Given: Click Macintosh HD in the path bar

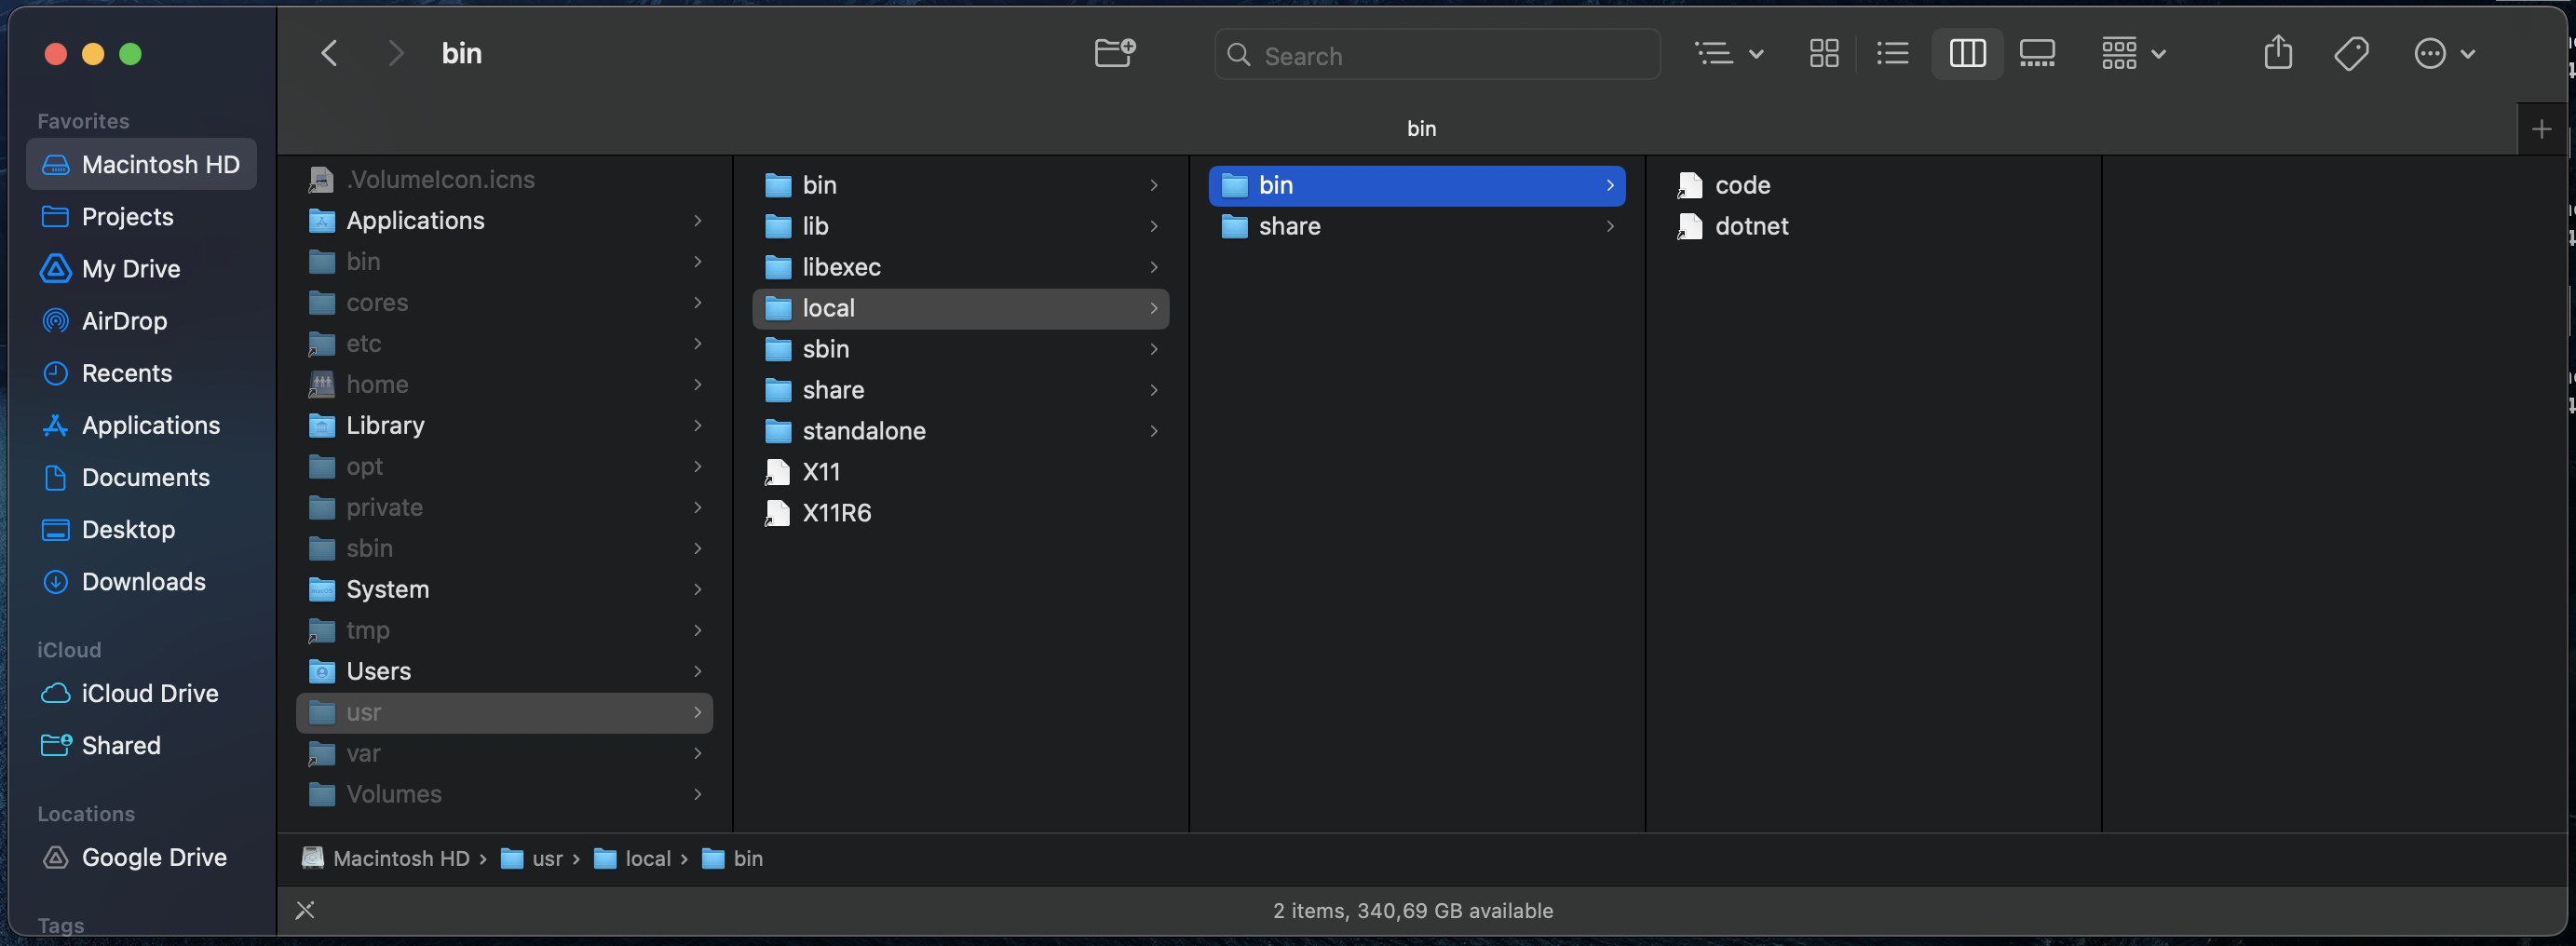Looking at the screenshot, I should pyautogui.click(x=401, y=858).
